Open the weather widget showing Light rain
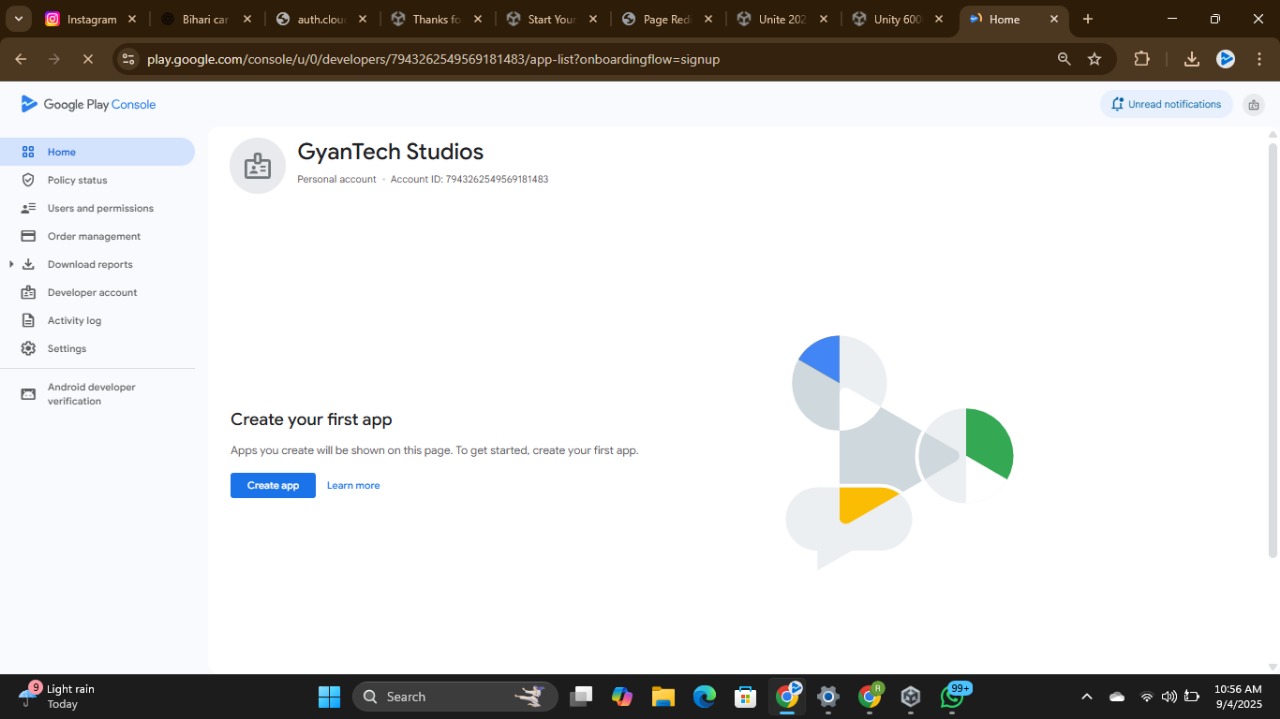The width and height of the screenshot is (1280, 719). [x=58, y=696]
